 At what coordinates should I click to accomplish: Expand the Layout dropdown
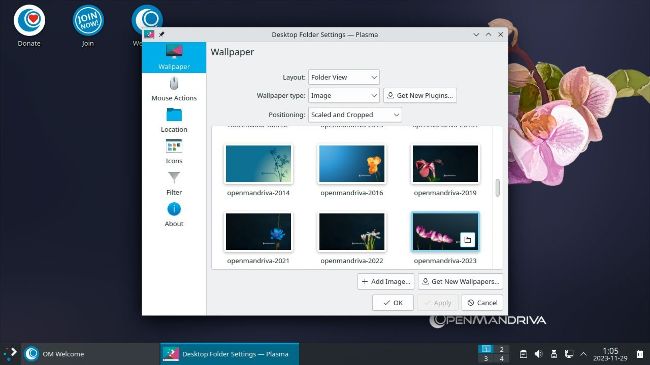344,77
